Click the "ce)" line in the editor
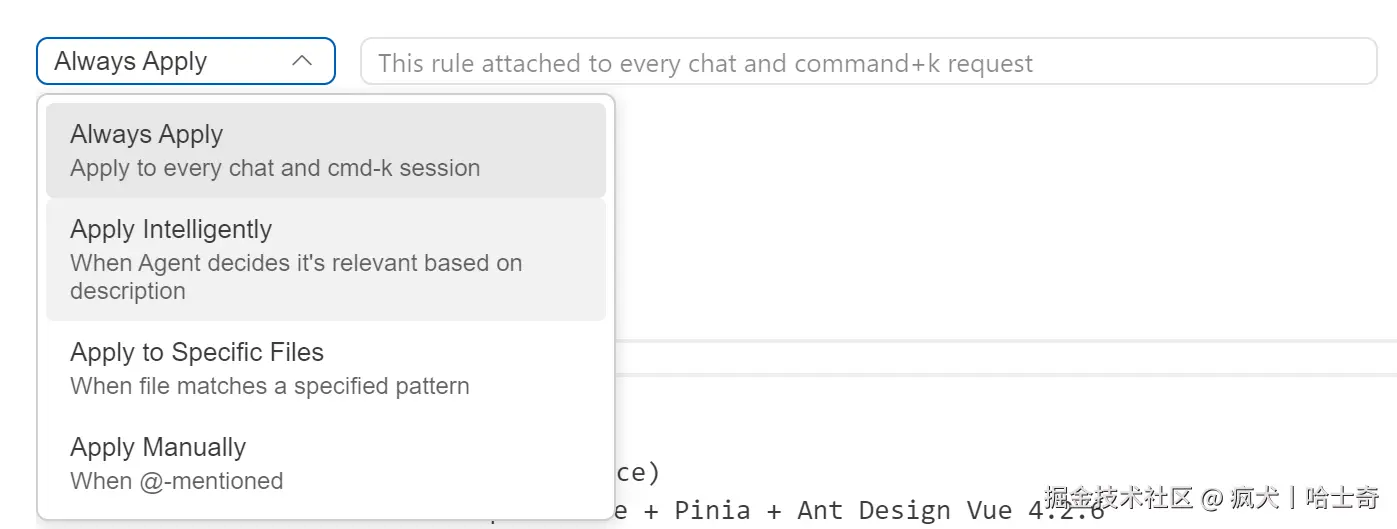Image resolution: width=1397 pixels, height=529 pixels. click(638, 472)
